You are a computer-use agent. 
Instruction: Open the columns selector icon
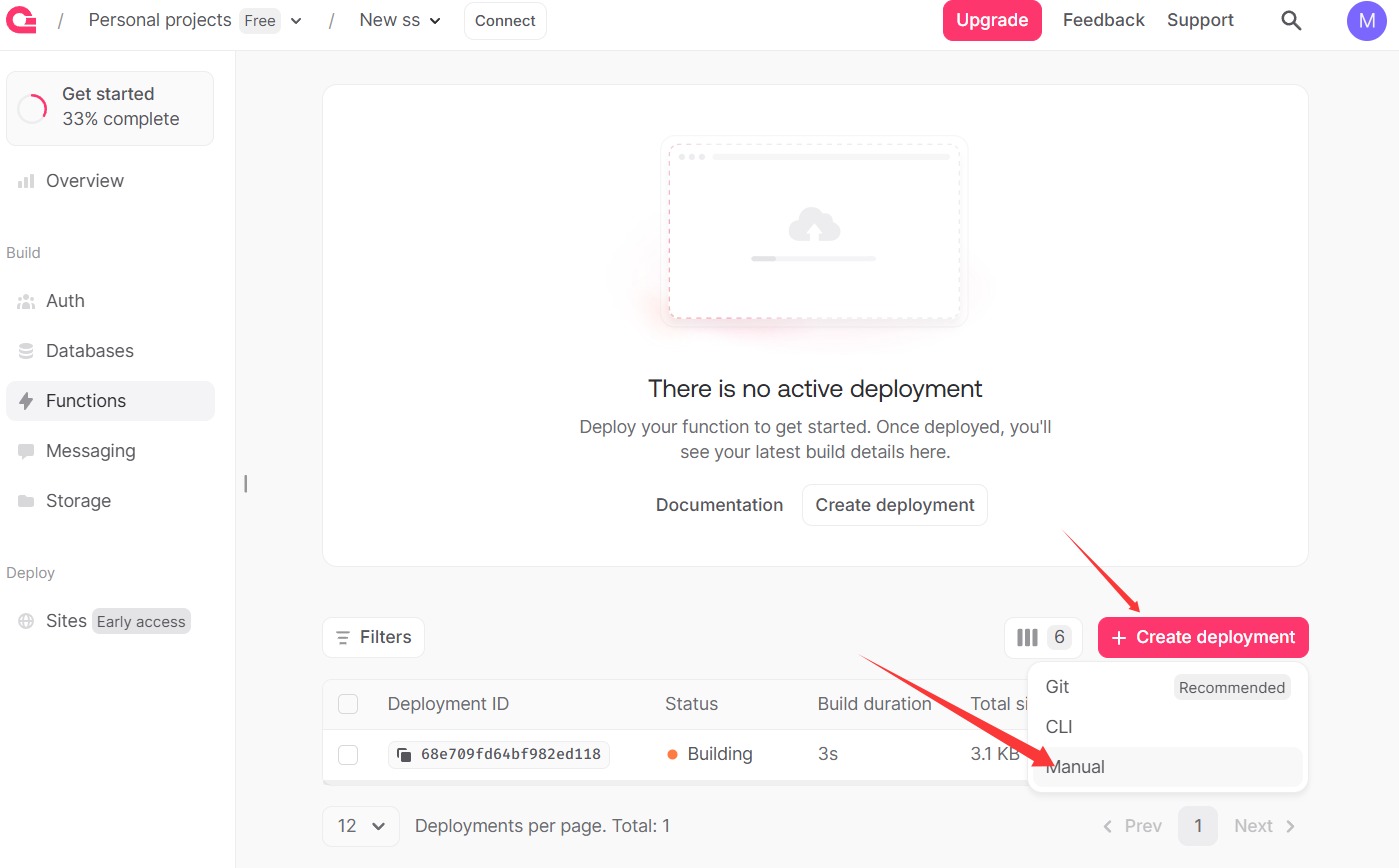pyautogui.click(x=1027, y=637)
